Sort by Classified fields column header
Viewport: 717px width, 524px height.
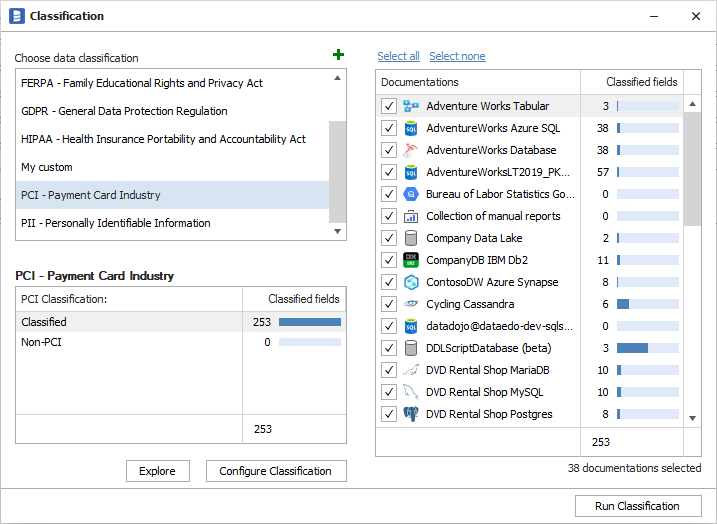[x=641, y=82]
